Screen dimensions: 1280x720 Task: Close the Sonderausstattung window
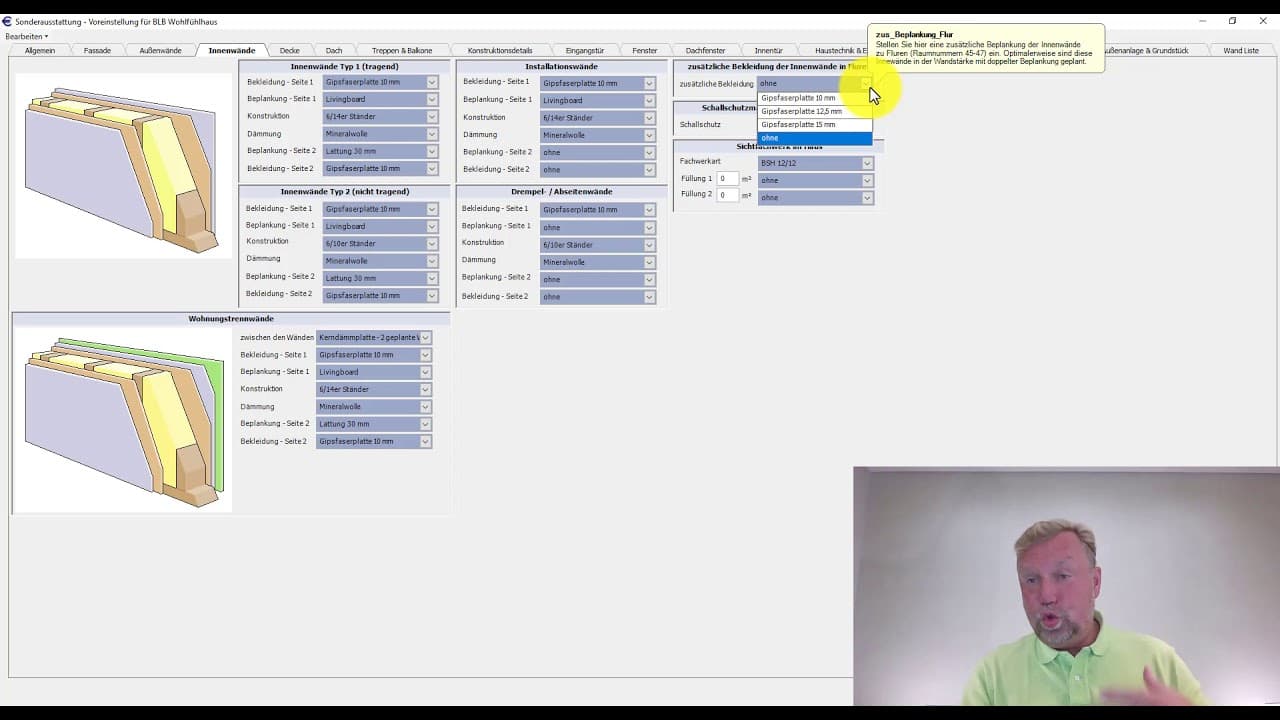[x=1263, y=21]
